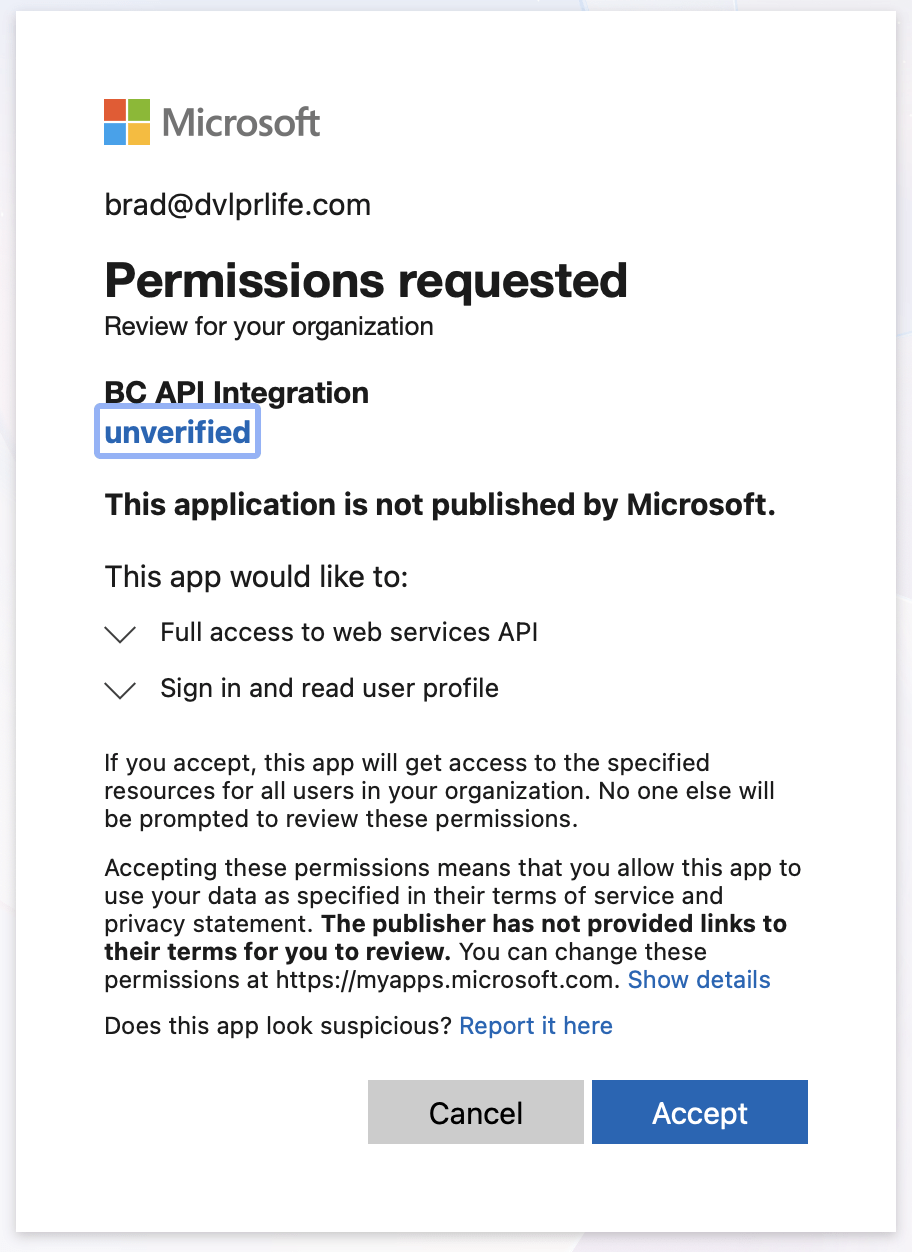Click the Permissions requested heading
The image size is (912, 1252).
click(366, 281)
